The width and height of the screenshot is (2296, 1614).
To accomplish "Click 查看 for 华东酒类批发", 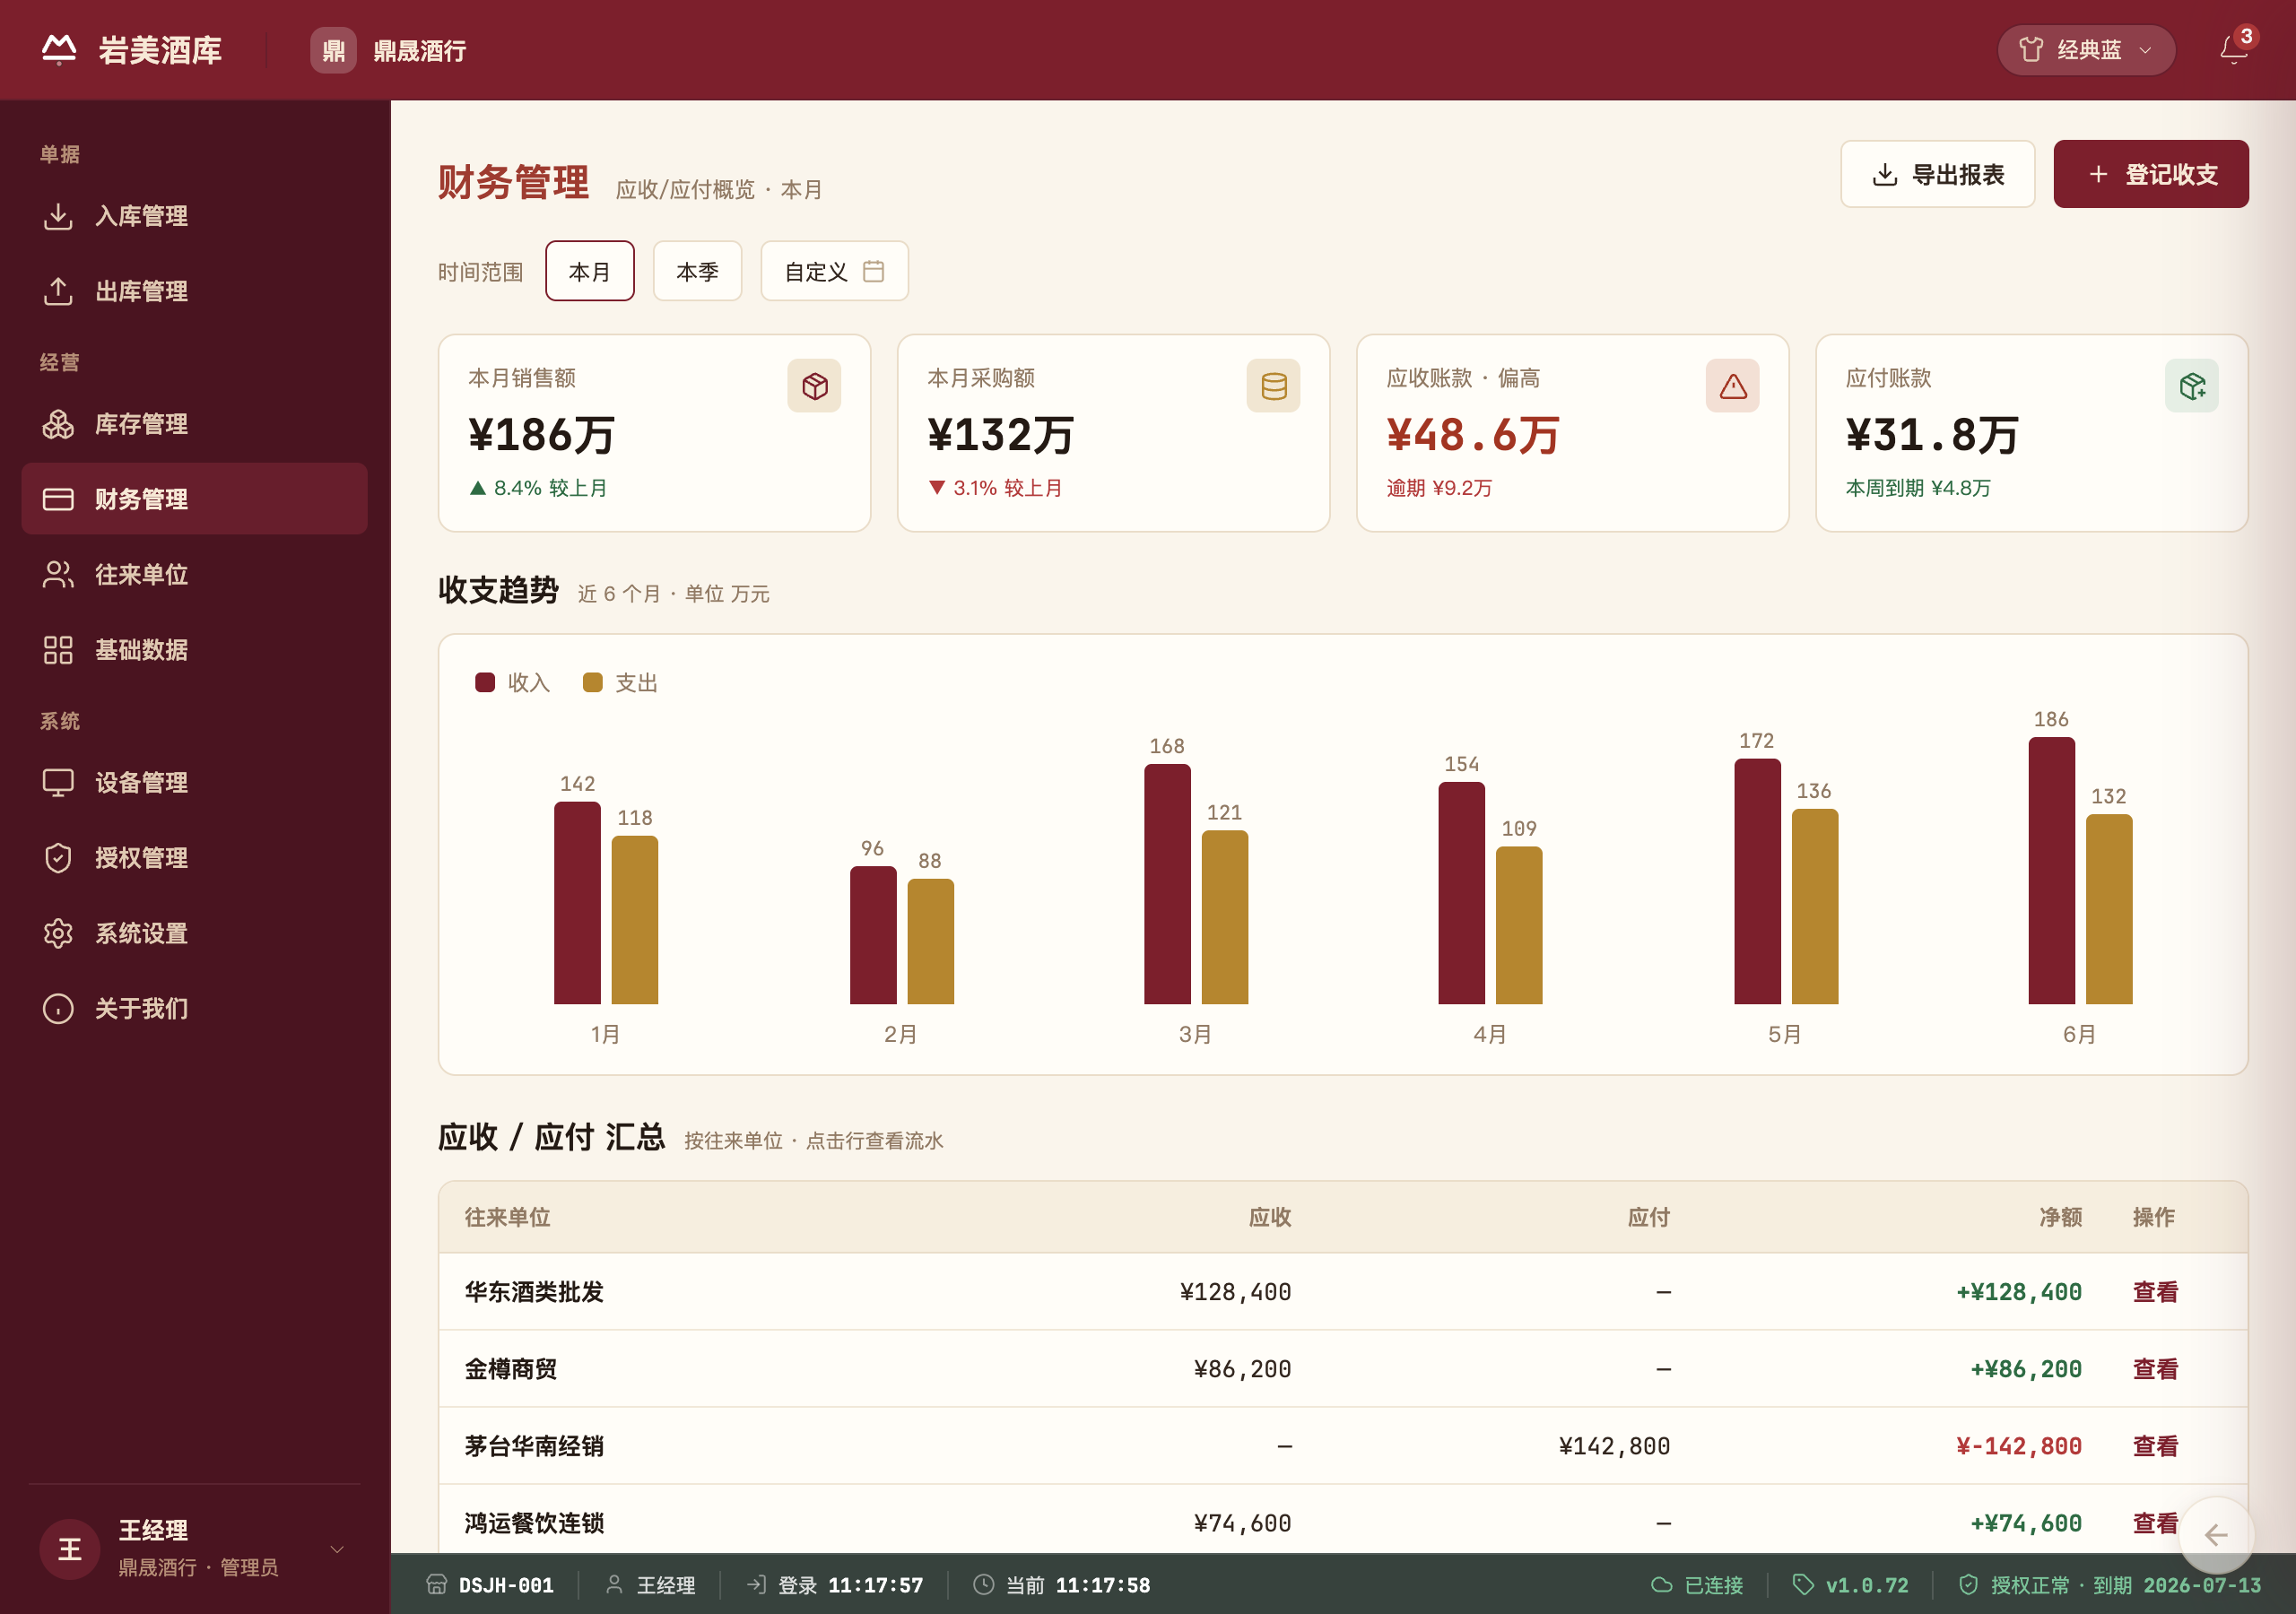I will pos(2155,1292).
